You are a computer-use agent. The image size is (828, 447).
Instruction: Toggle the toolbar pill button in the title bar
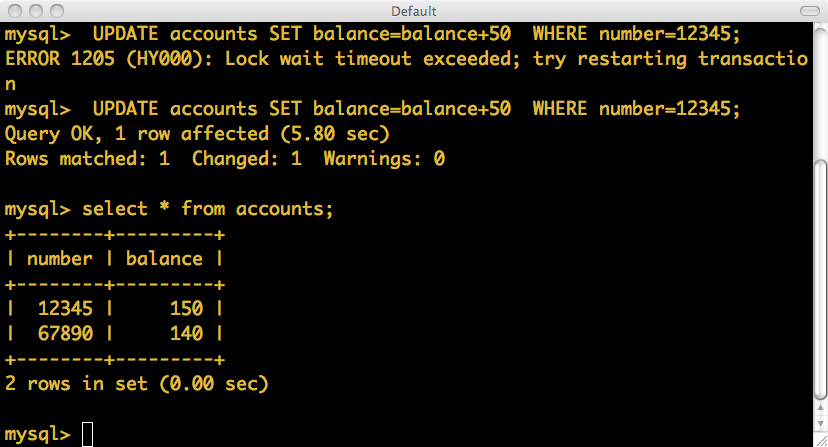[x=810, y=11]
